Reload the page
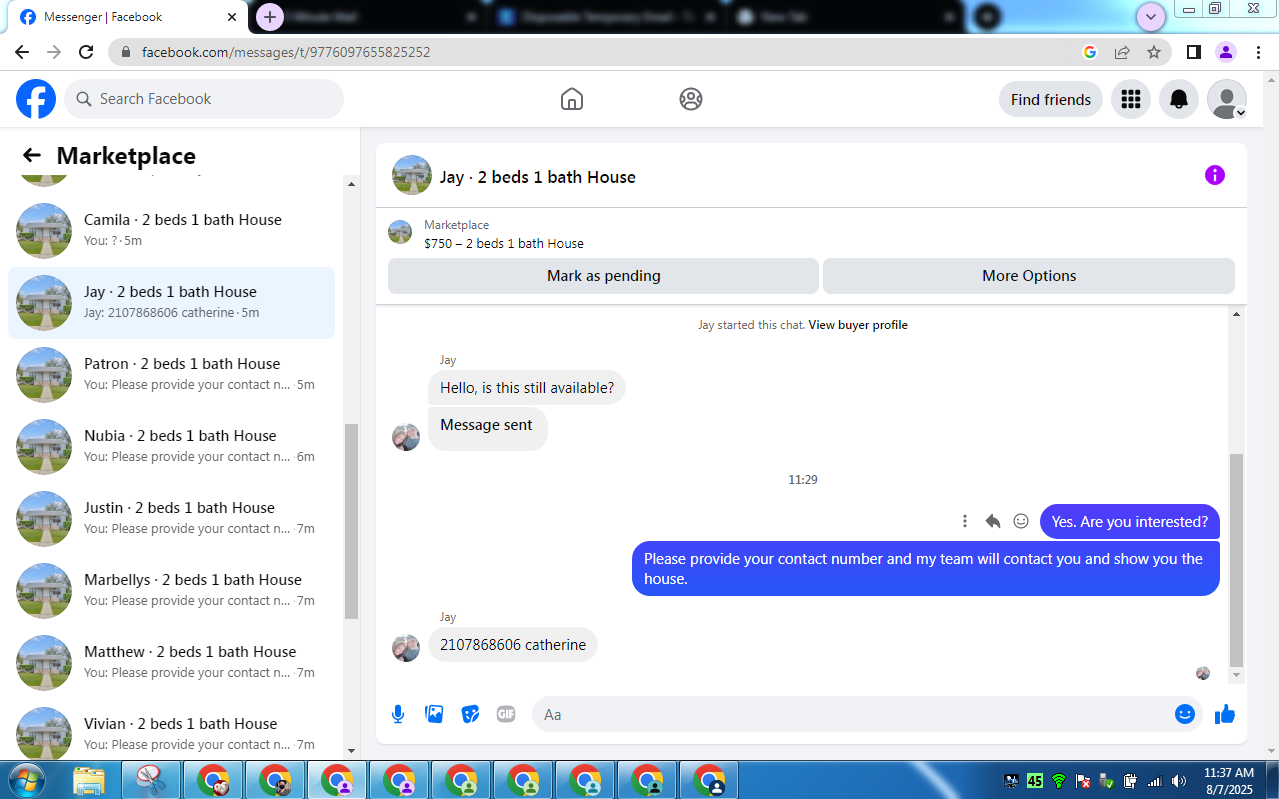 [x=86, y=52]
